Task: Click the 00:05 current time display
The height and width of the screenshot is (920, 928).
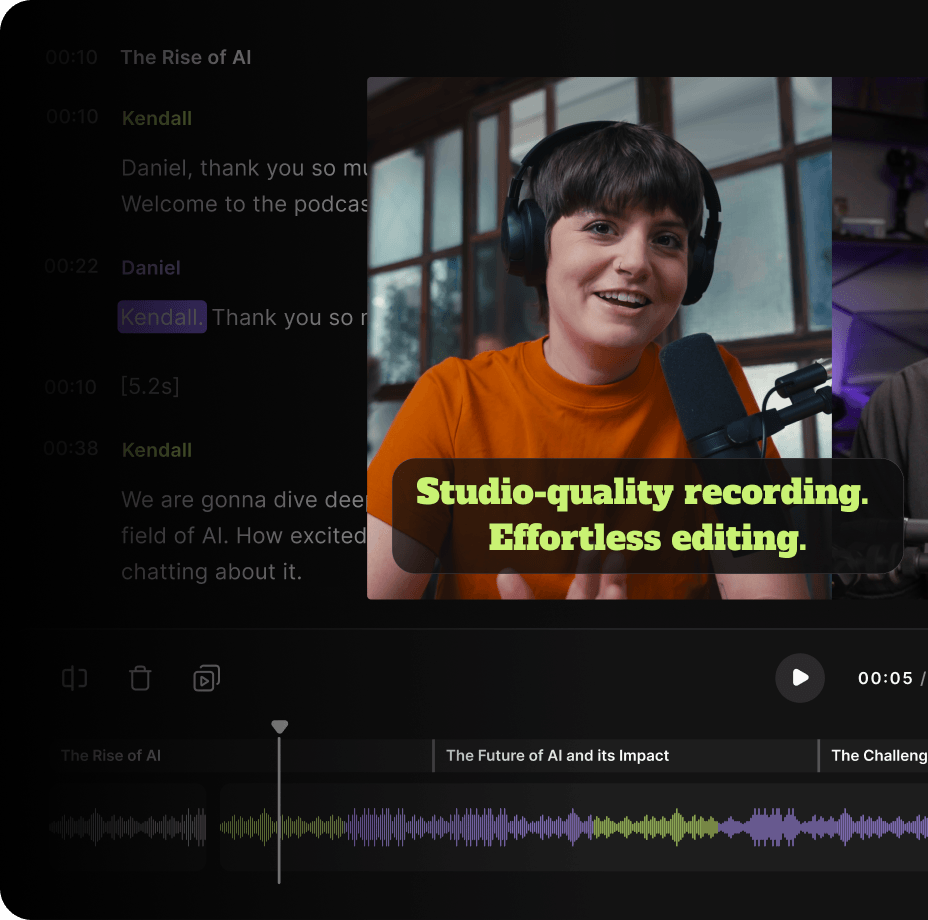Action: click(885, 679)
